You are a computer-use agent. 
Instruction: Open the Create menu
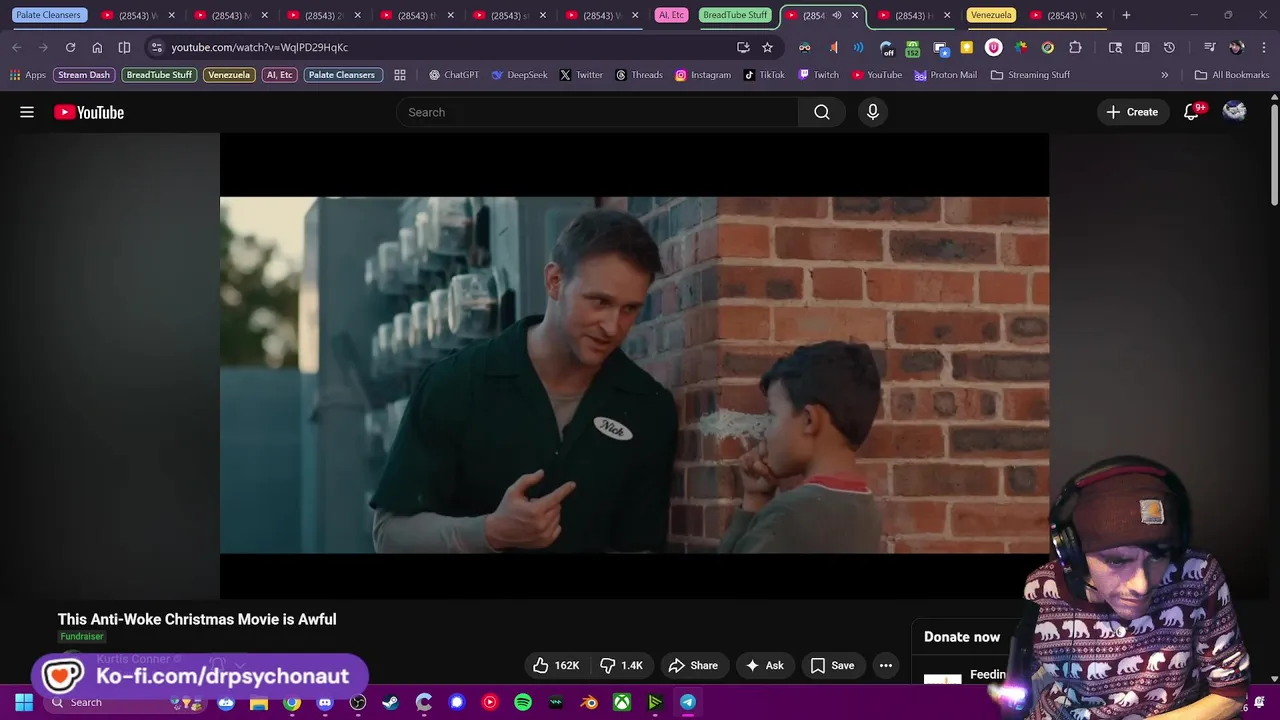tap(1132, 112)
